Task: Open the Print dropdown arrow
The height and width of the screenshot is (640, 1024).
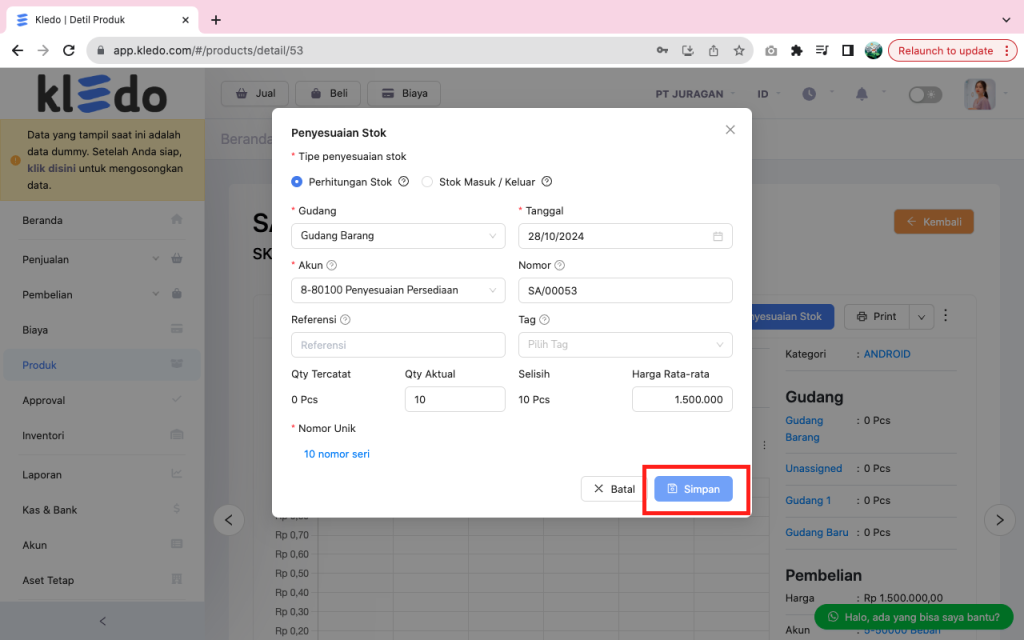Action: point(921,317)
